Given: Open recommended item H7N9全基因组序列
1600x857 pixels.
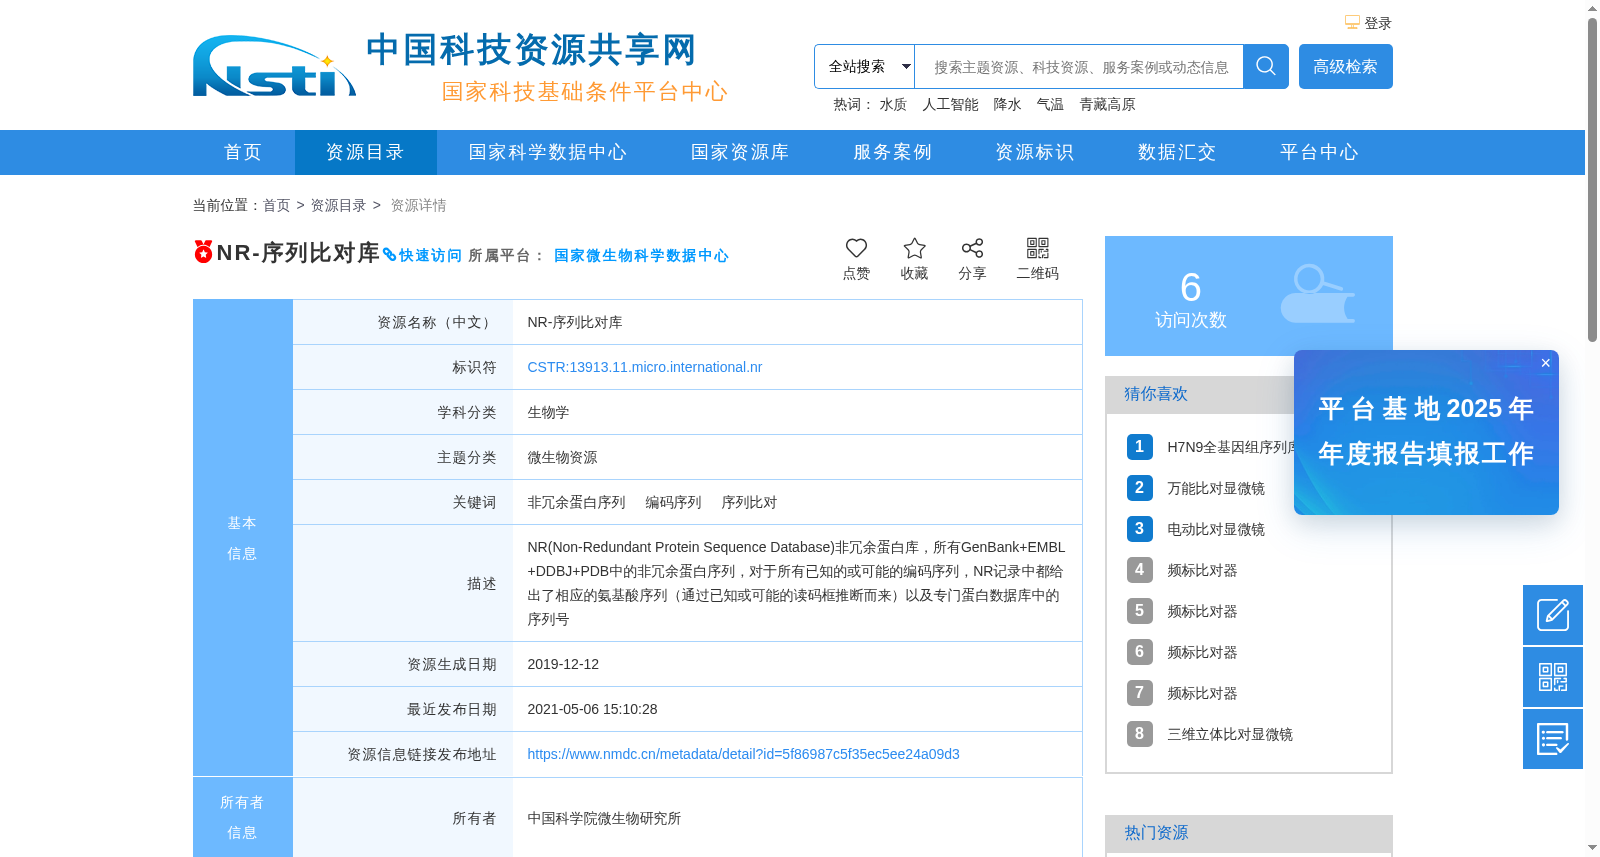Looking at the screenshot, I should 1231,447.
